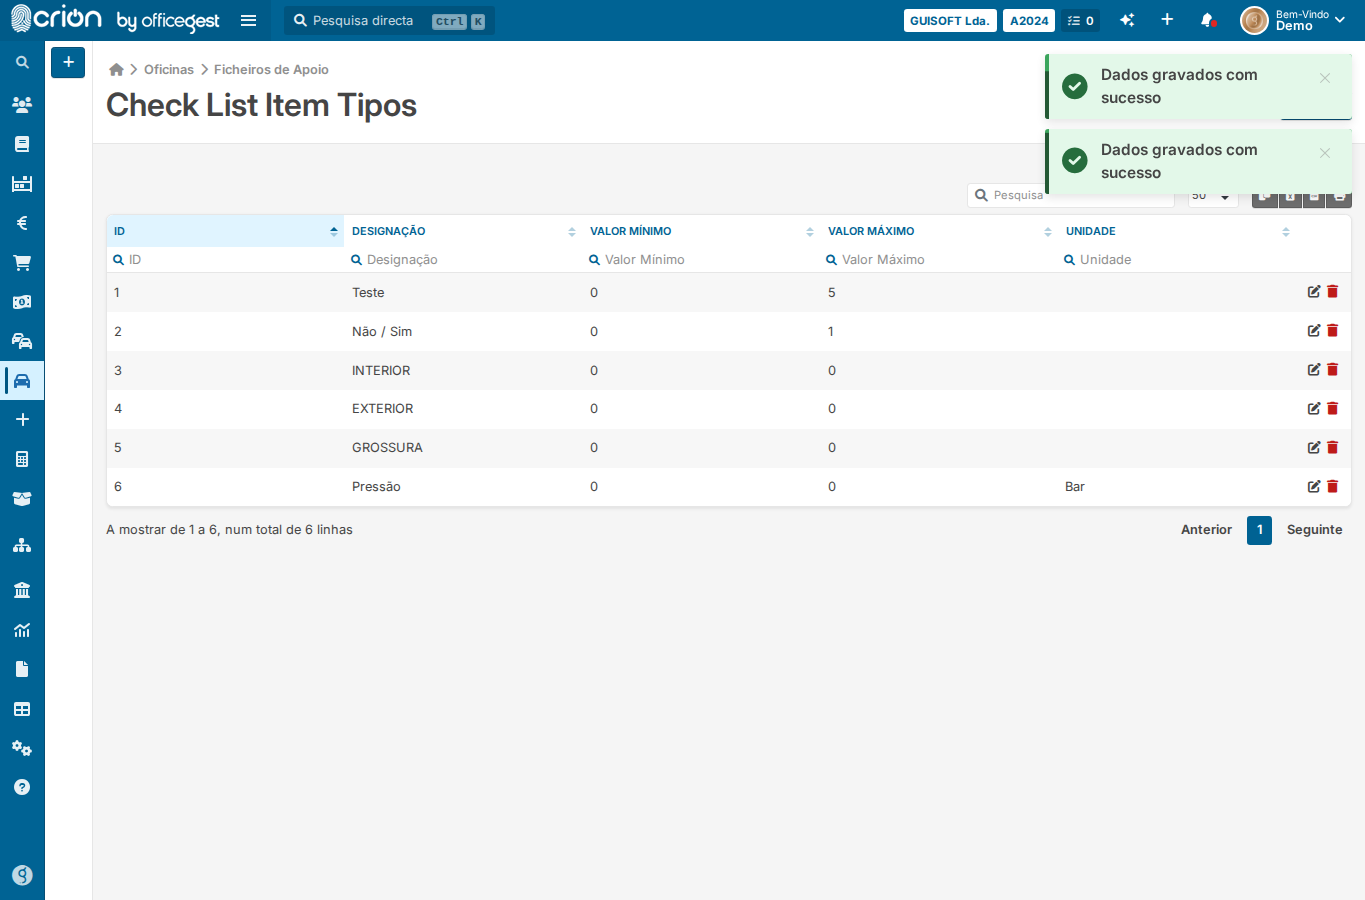Screen dimensions: 1365x900
Task: Open the table grid sidebar icon
Action: point(22,709)
